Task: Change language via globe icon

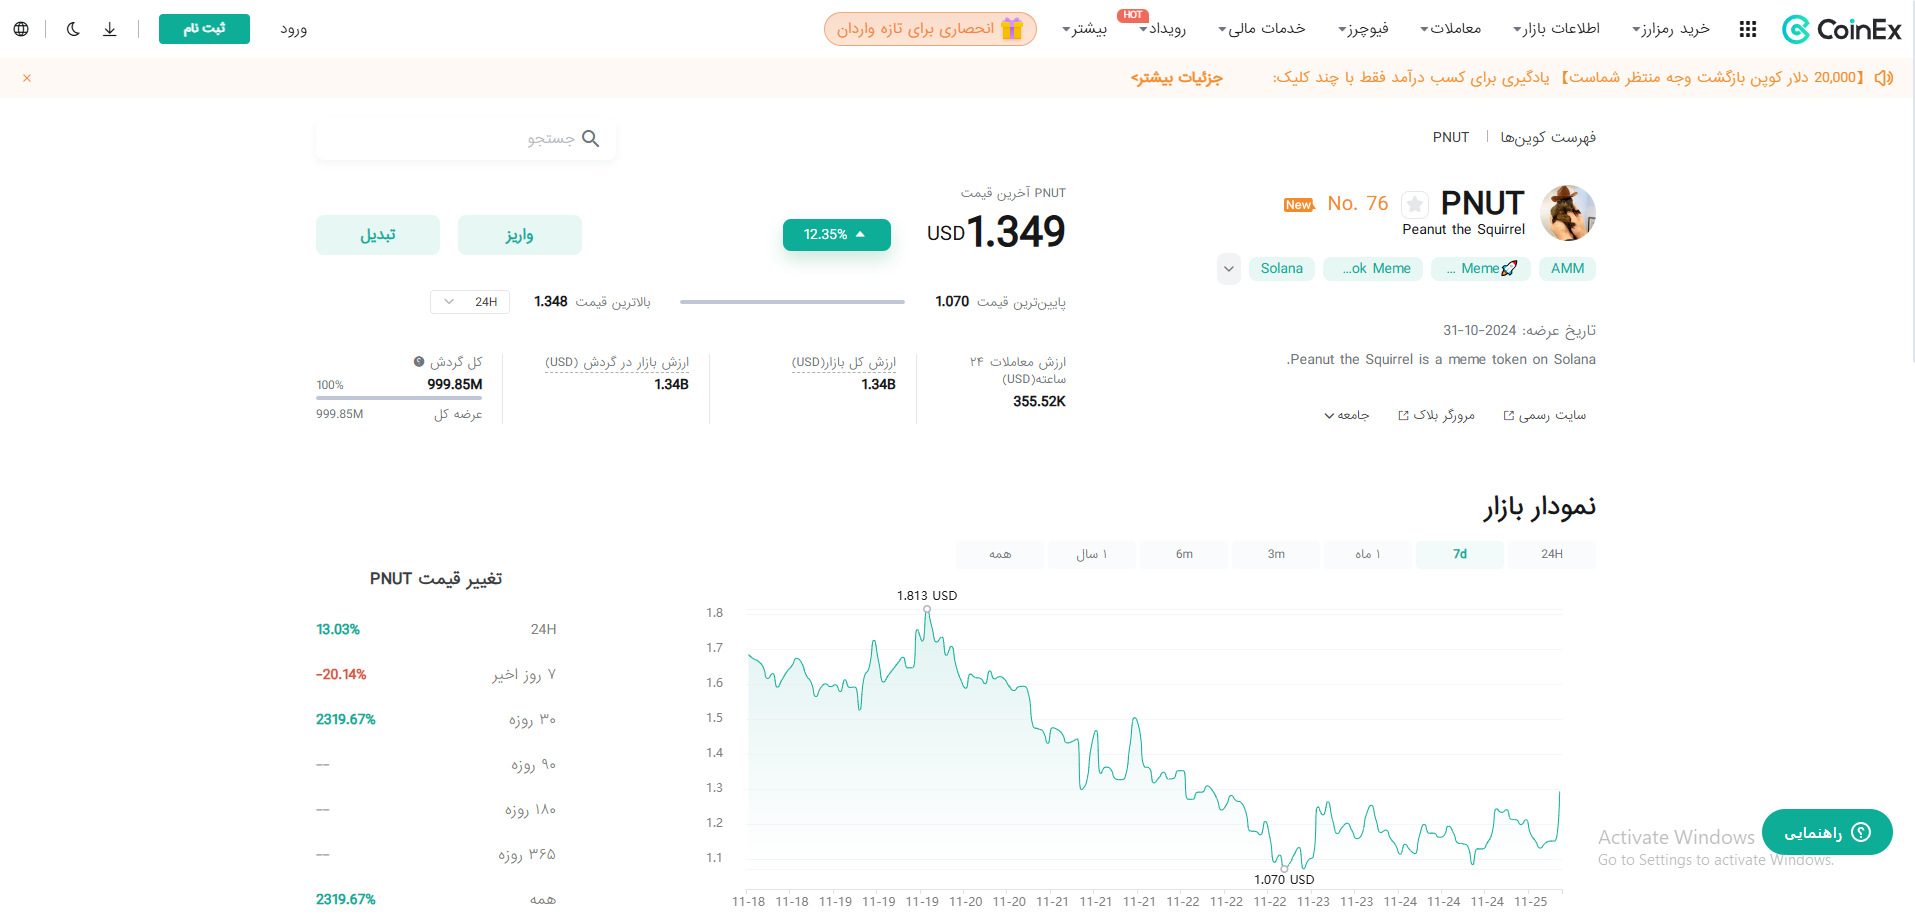Action: (x=21, y=29)
